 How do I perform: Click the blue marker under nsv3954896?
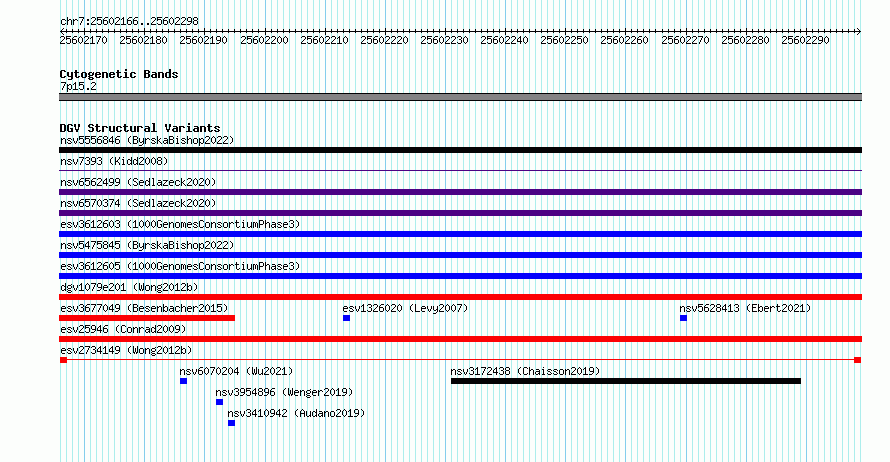click(220, 402)
